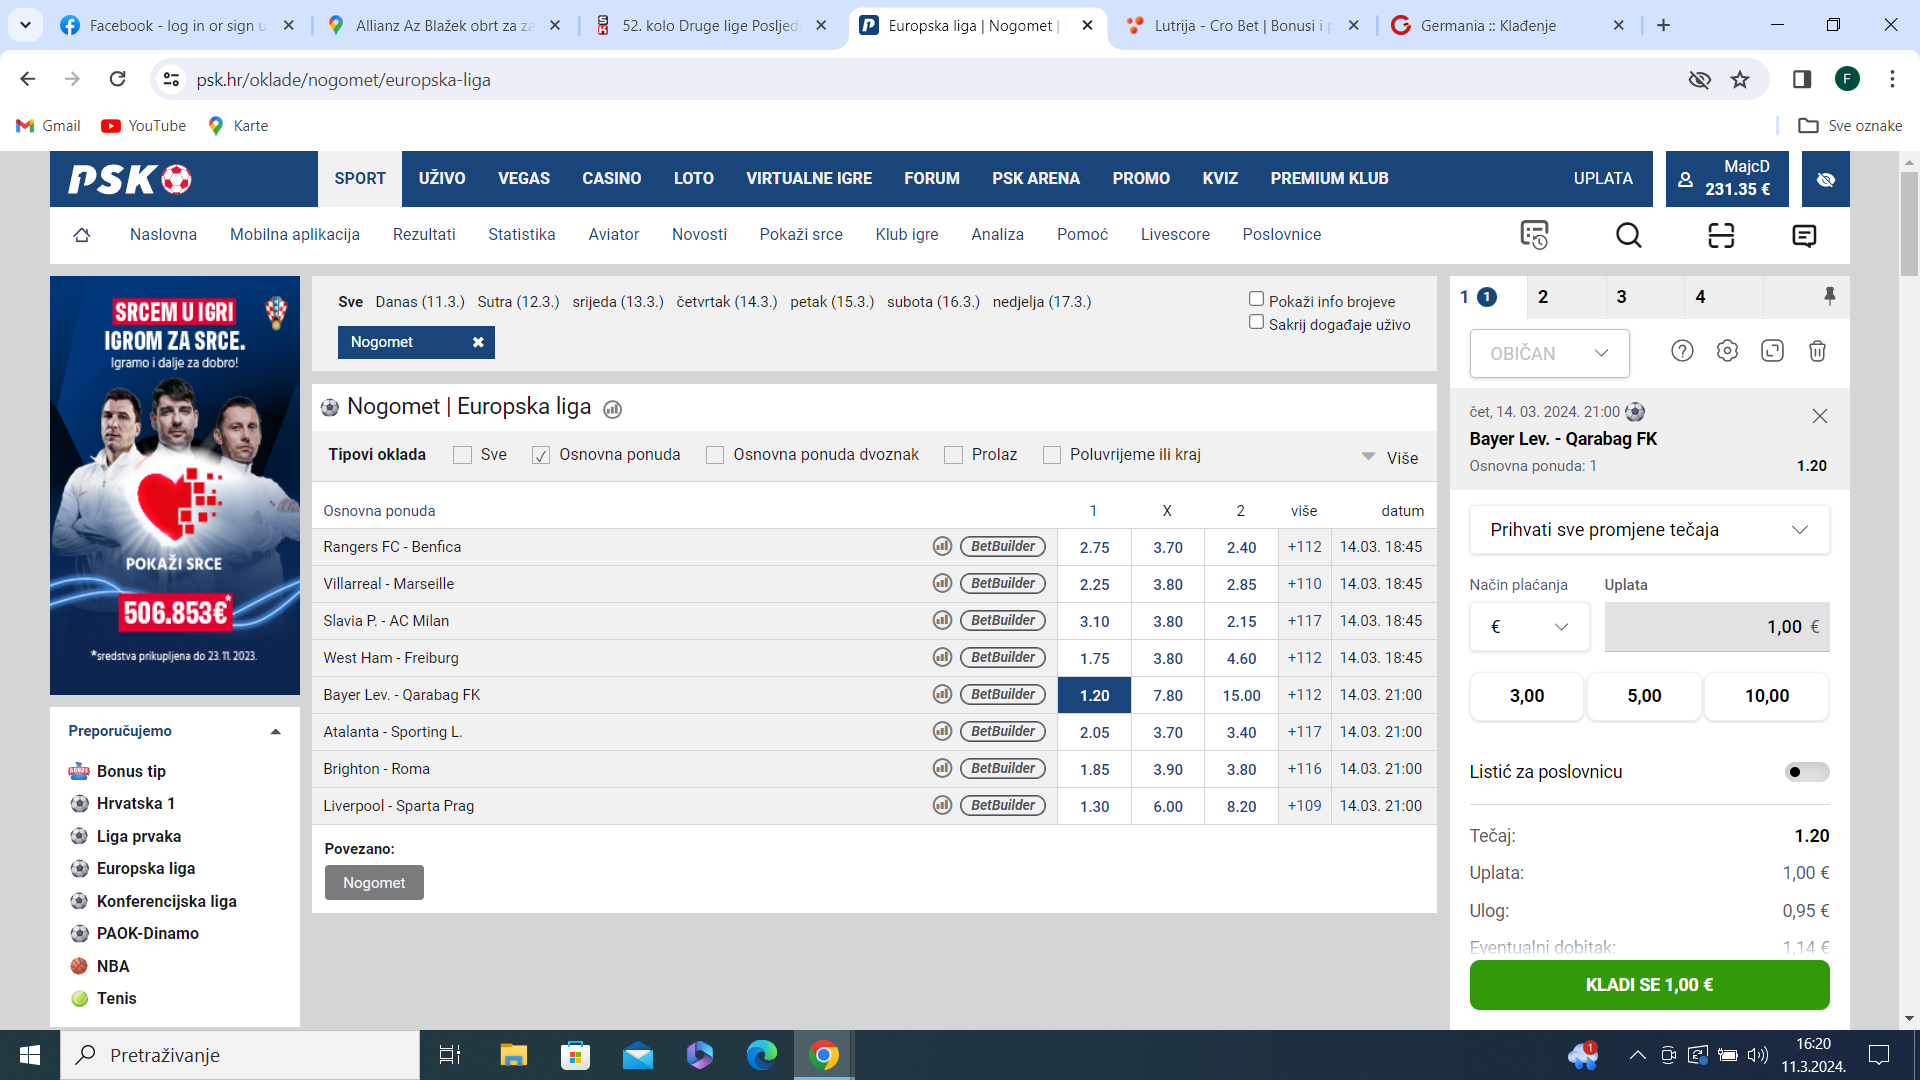Expand the OBIČAN bet type dropdown
This screenshot has width=1920, height=1080.
[1549, 353]
